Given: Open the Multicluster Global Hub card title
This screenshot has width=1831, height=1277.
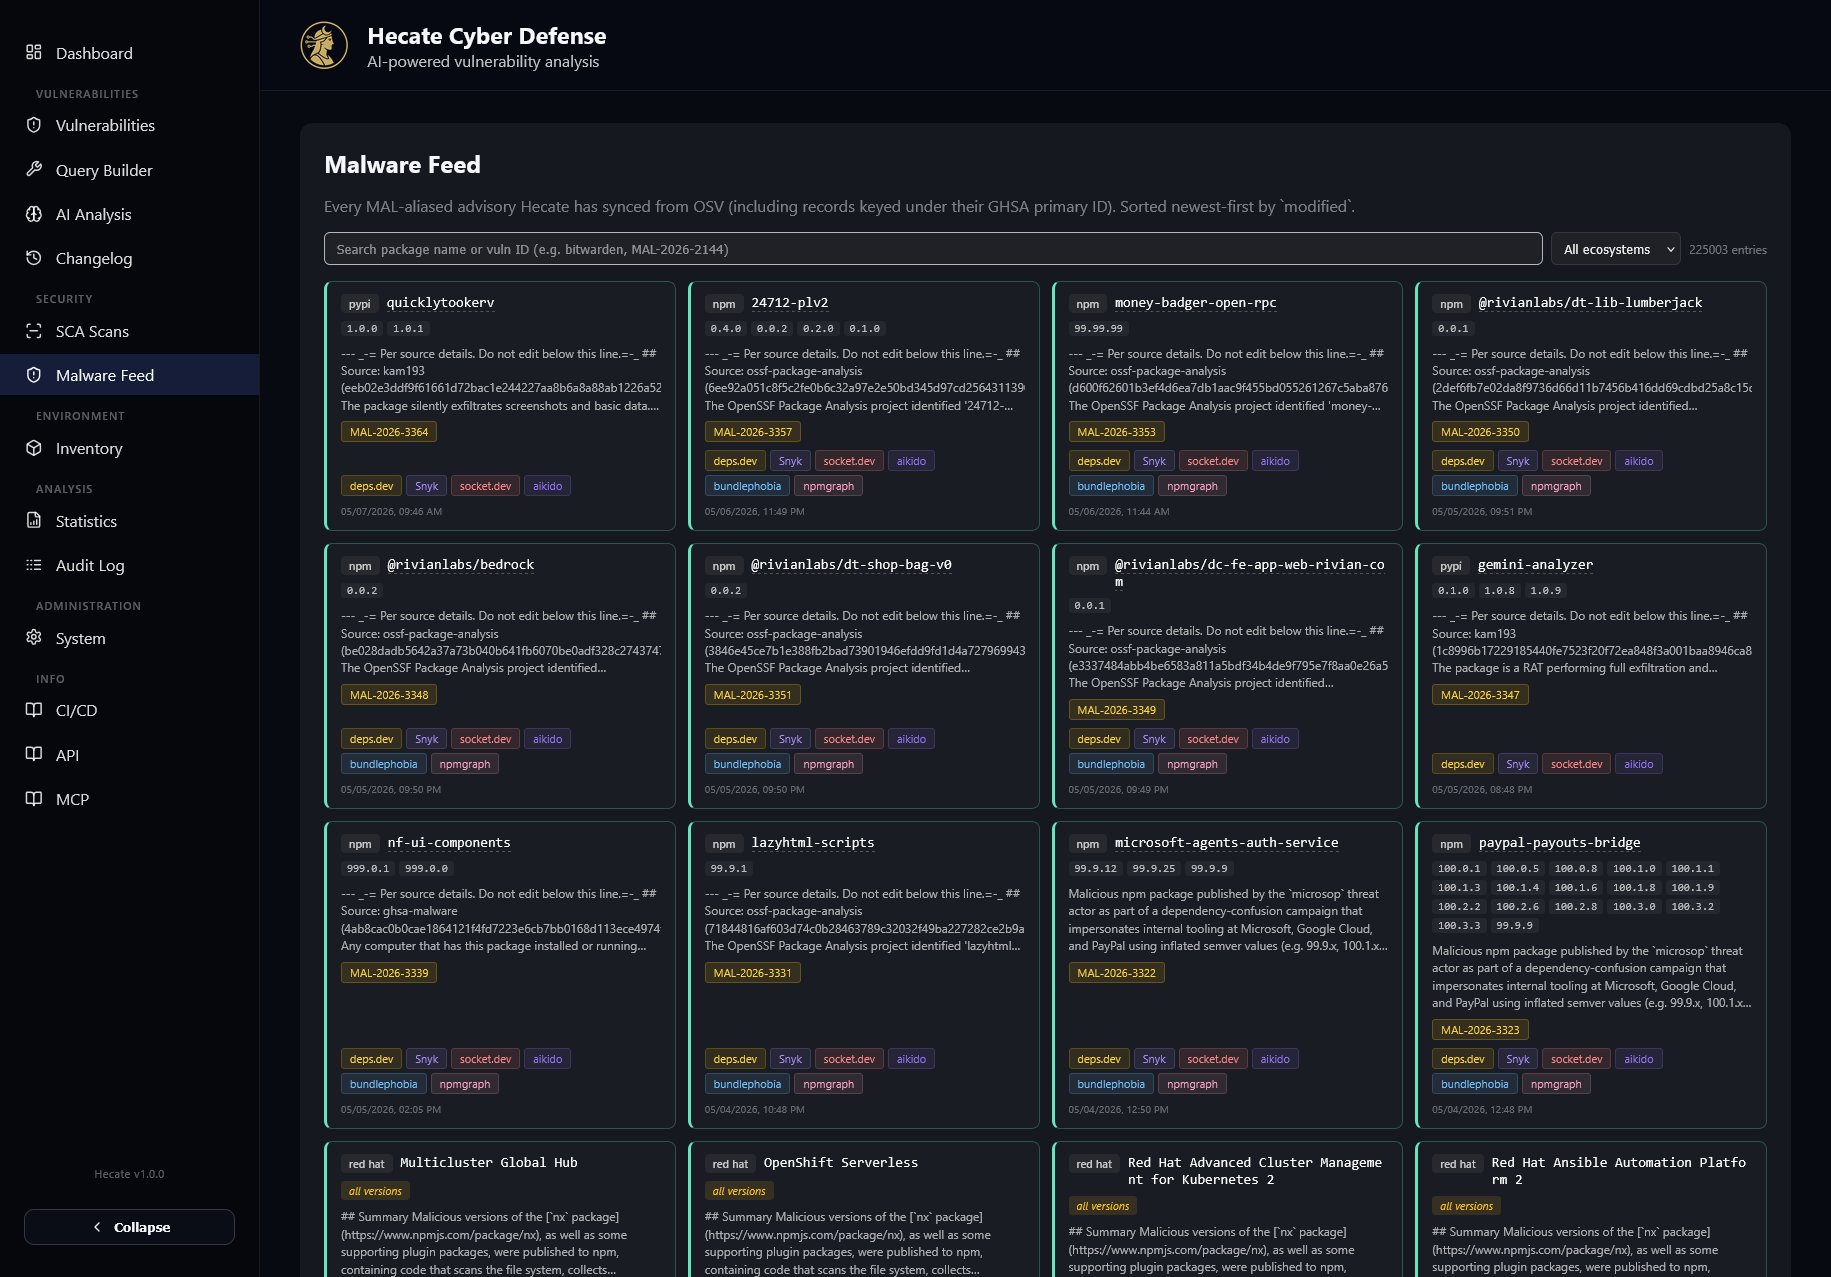Looking at the screenshot, I should [489, 1163].
